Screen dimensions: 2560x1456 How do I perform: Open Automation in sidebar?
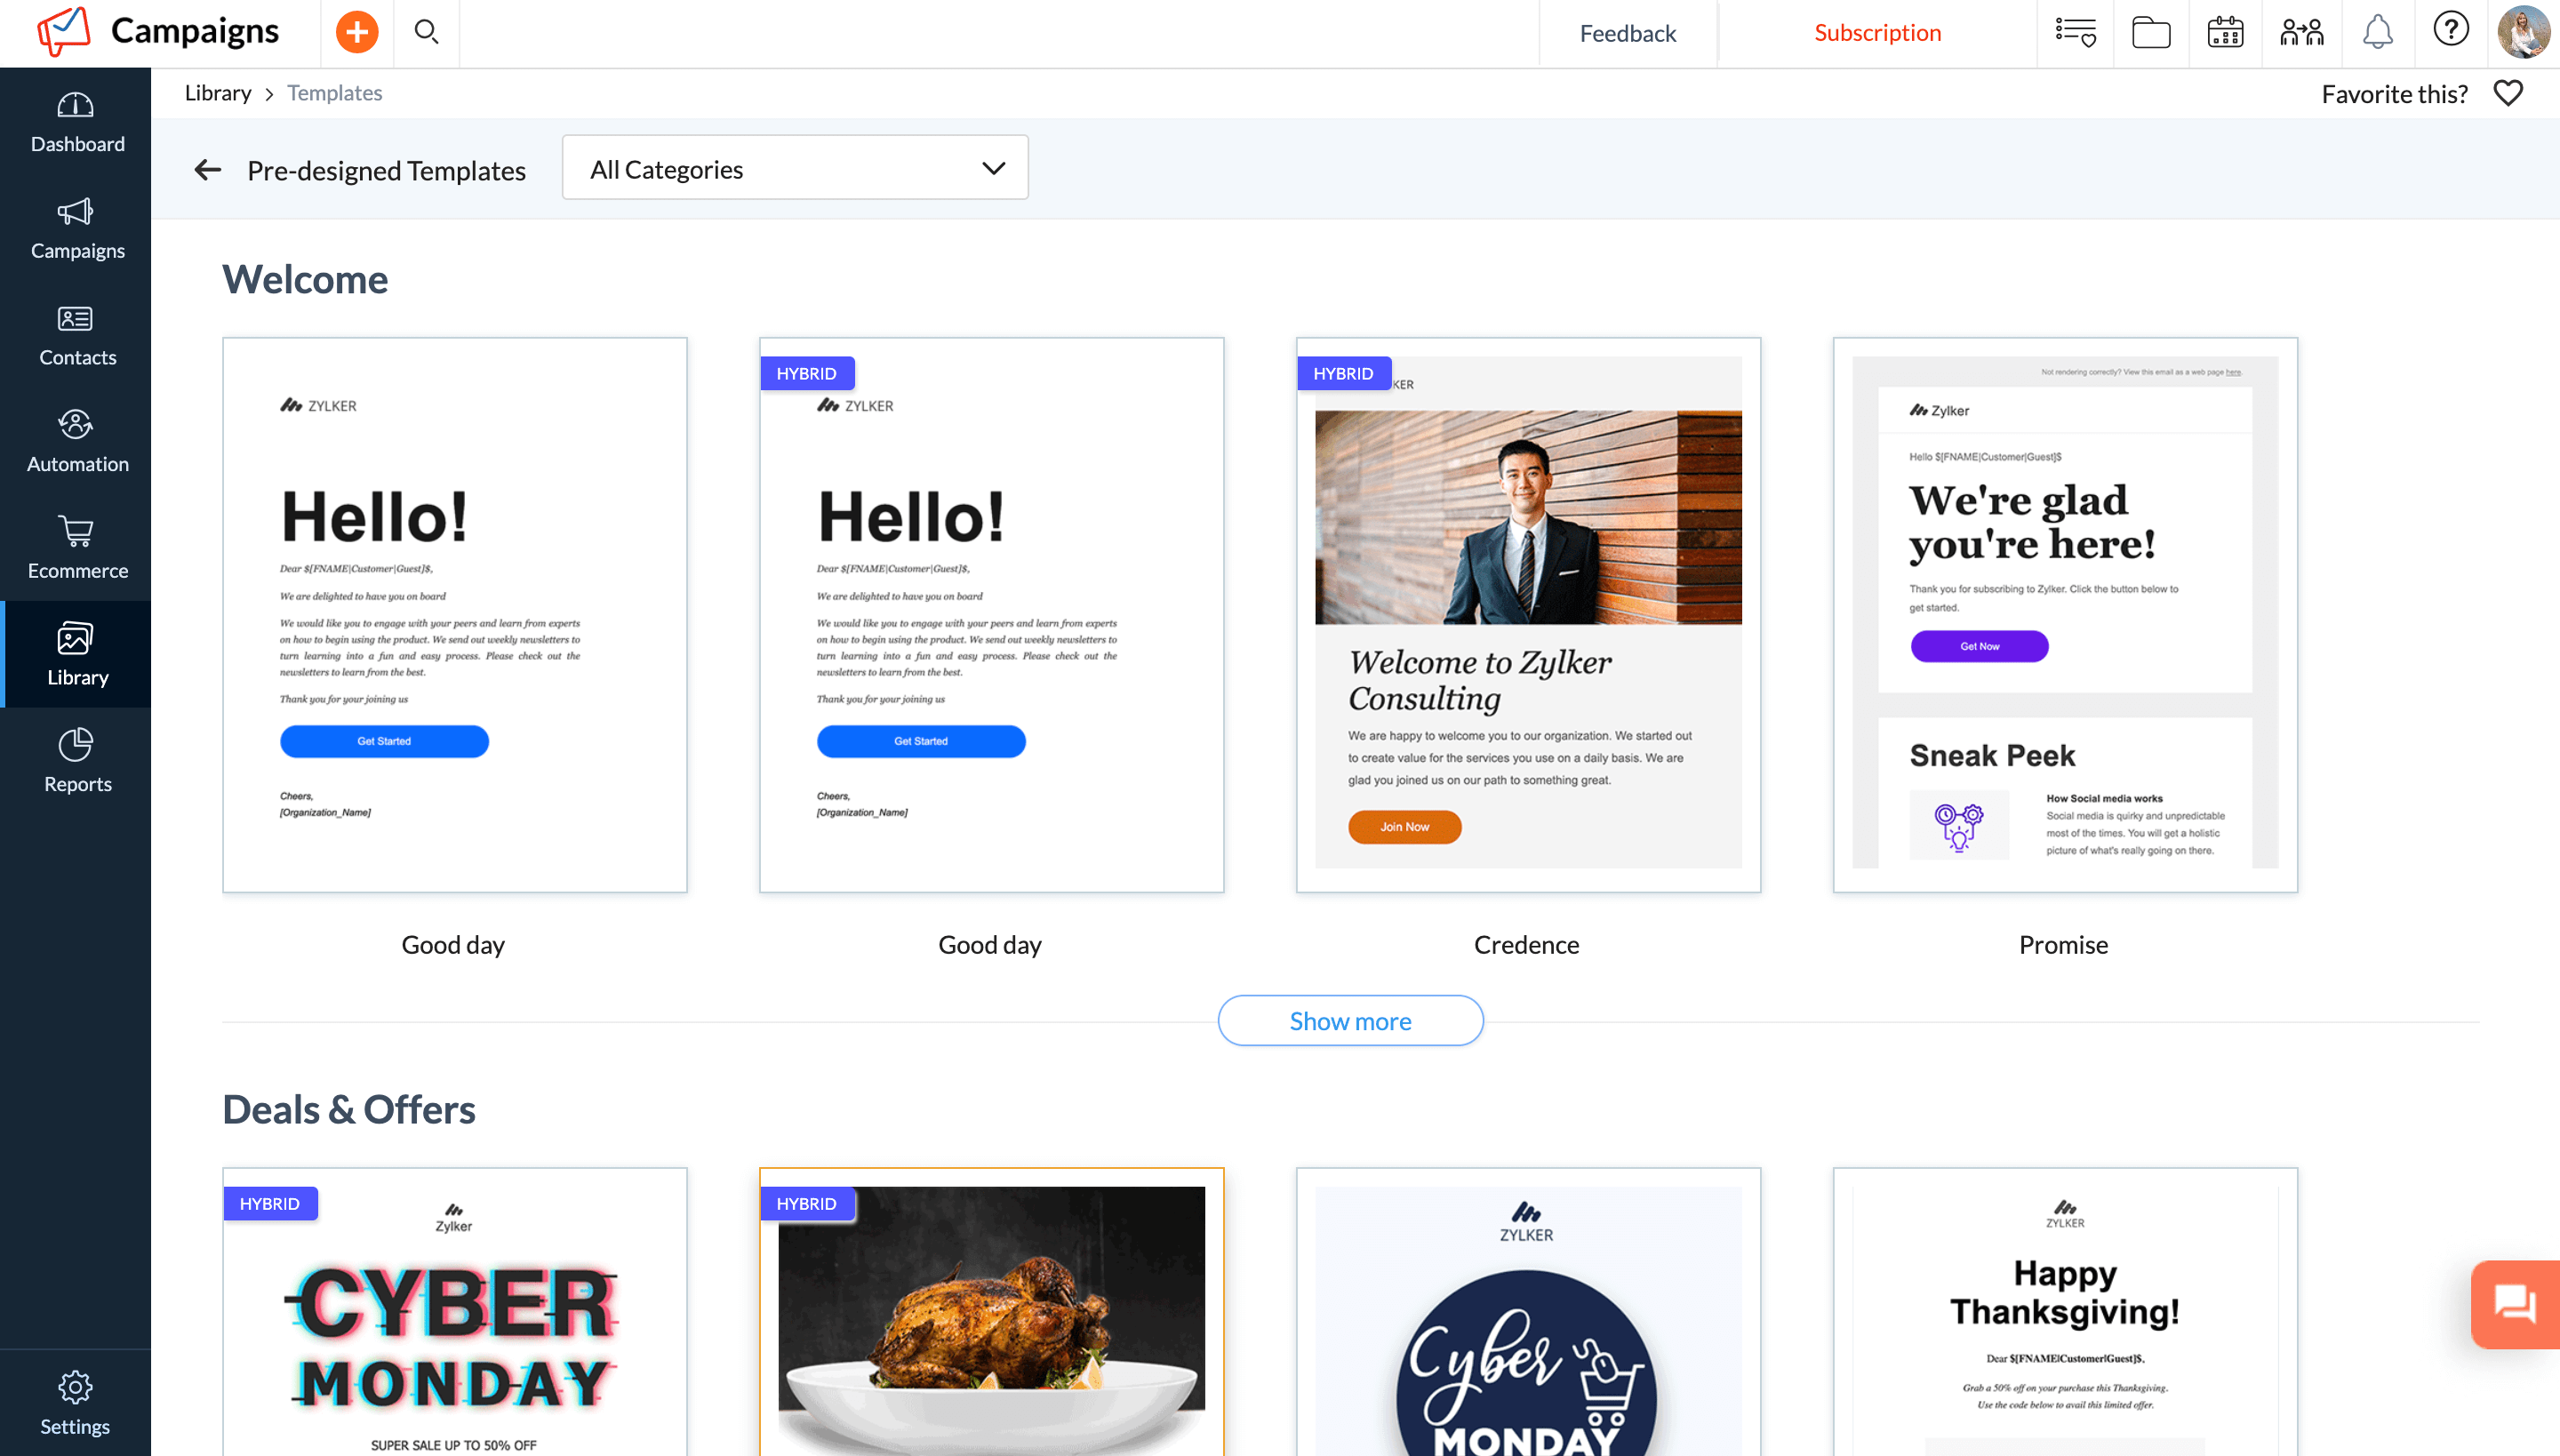[x=77, y=440]
